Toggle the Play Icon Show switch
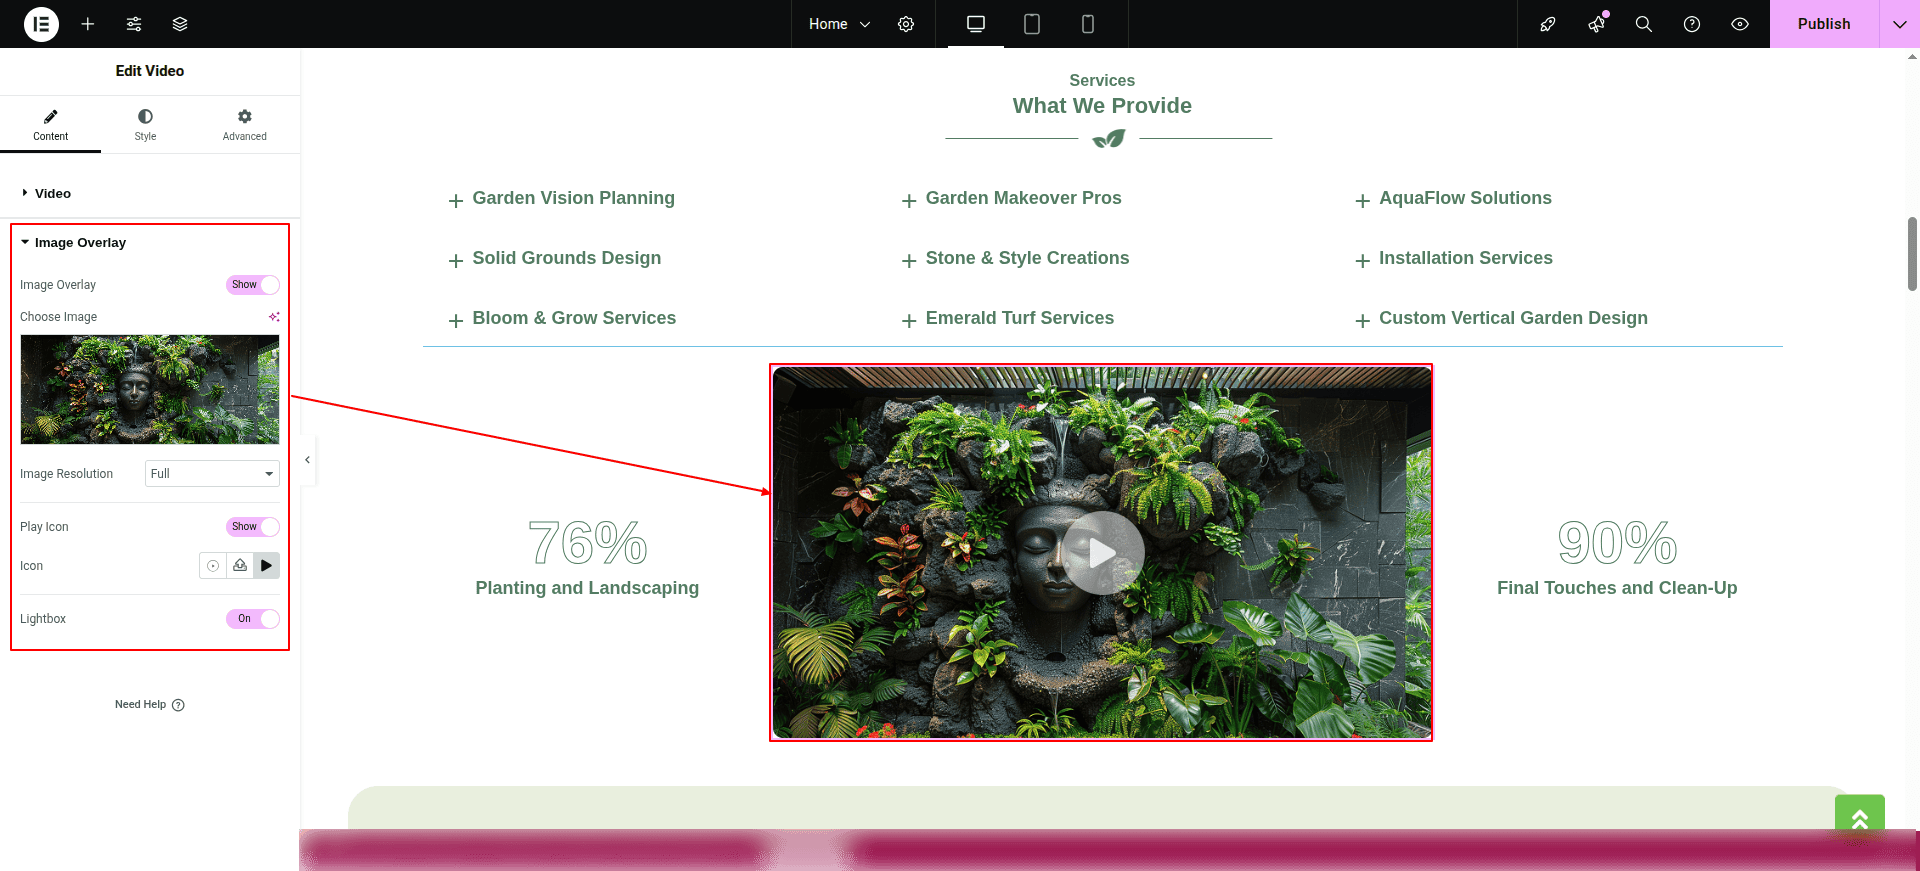Image resolution: width=1920 pixels, height=871 pixels. coord(253,527)
